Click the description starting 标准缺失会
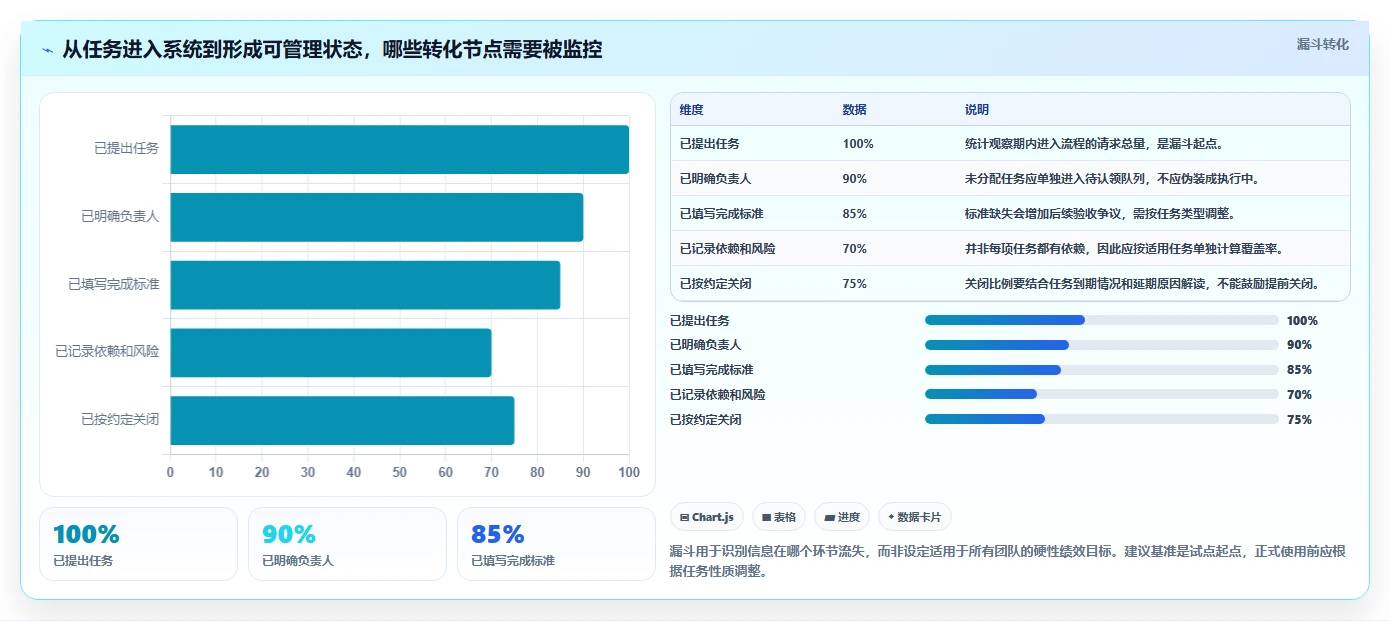The width and height of the screenshot is (1390, 621). pyautogui.click(x=1100, y=214)
